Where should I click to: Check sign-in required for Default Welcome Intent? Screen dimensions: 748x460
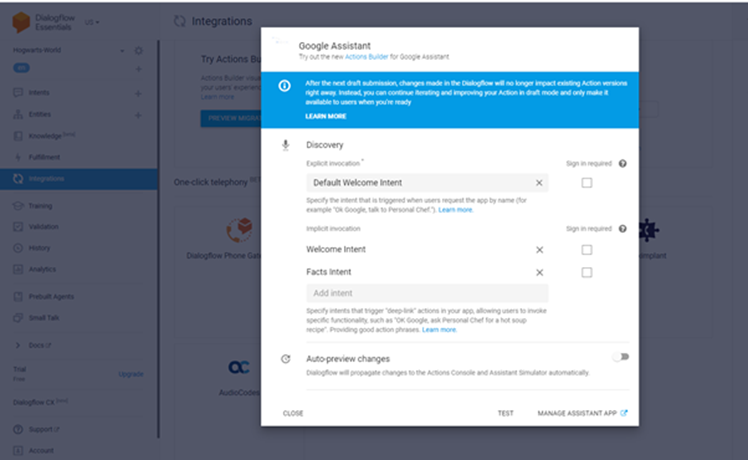pyautogui.click(x=586, y=183)
